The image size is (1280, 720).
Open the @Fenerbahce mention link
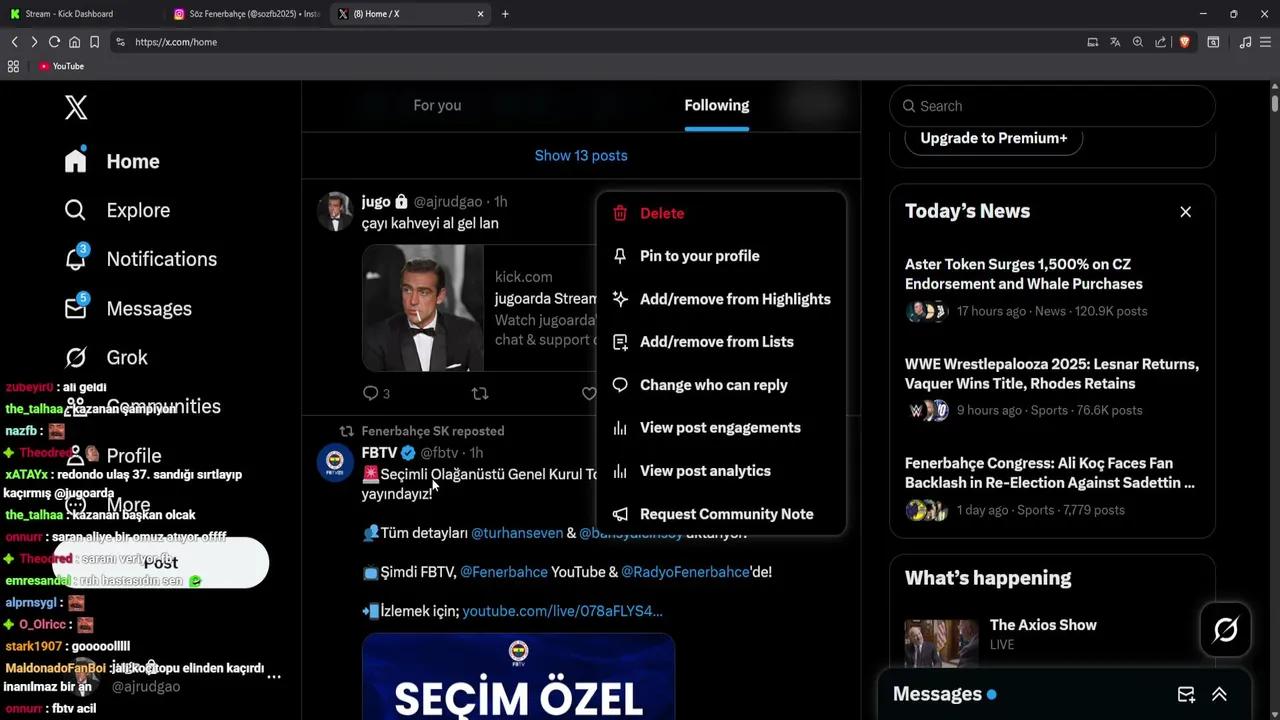(x=504, y=572)
